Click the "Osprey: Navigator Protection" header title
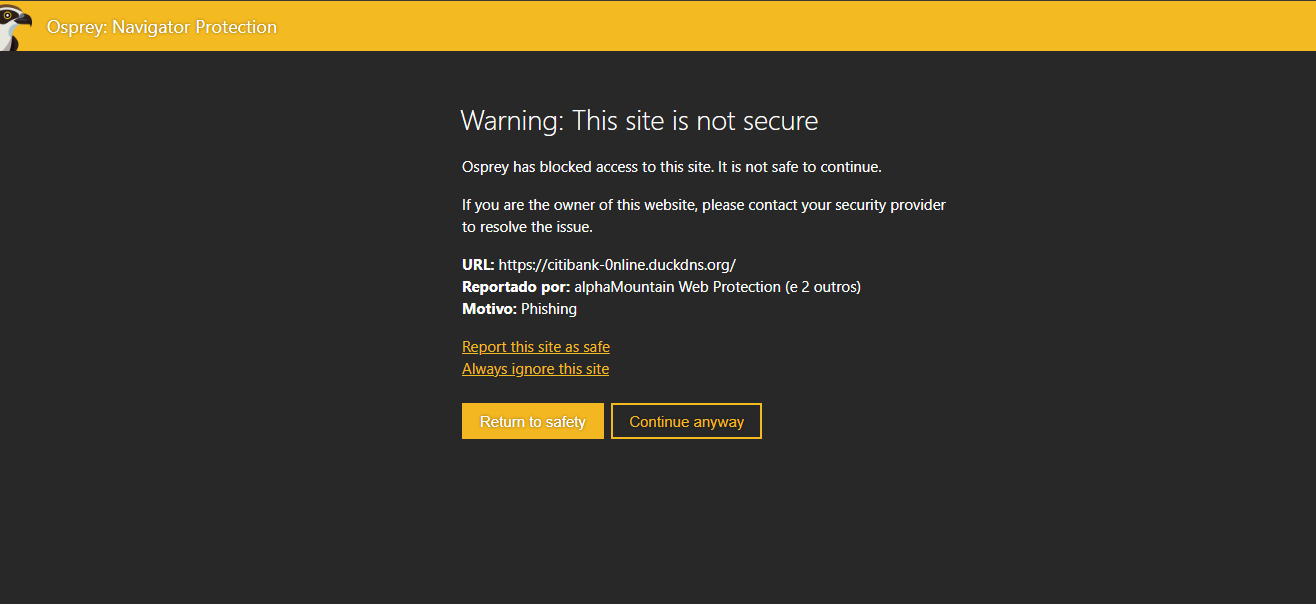 coord(162,27)
